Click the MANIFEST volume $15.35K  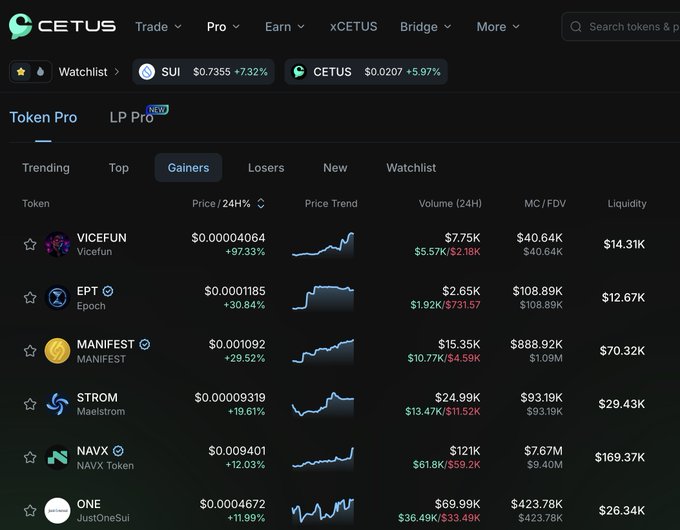pos(459,344)
